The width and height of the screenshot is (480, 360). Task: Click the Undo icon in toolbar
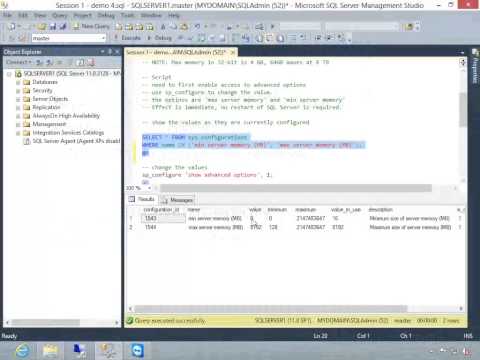[197, 27]
